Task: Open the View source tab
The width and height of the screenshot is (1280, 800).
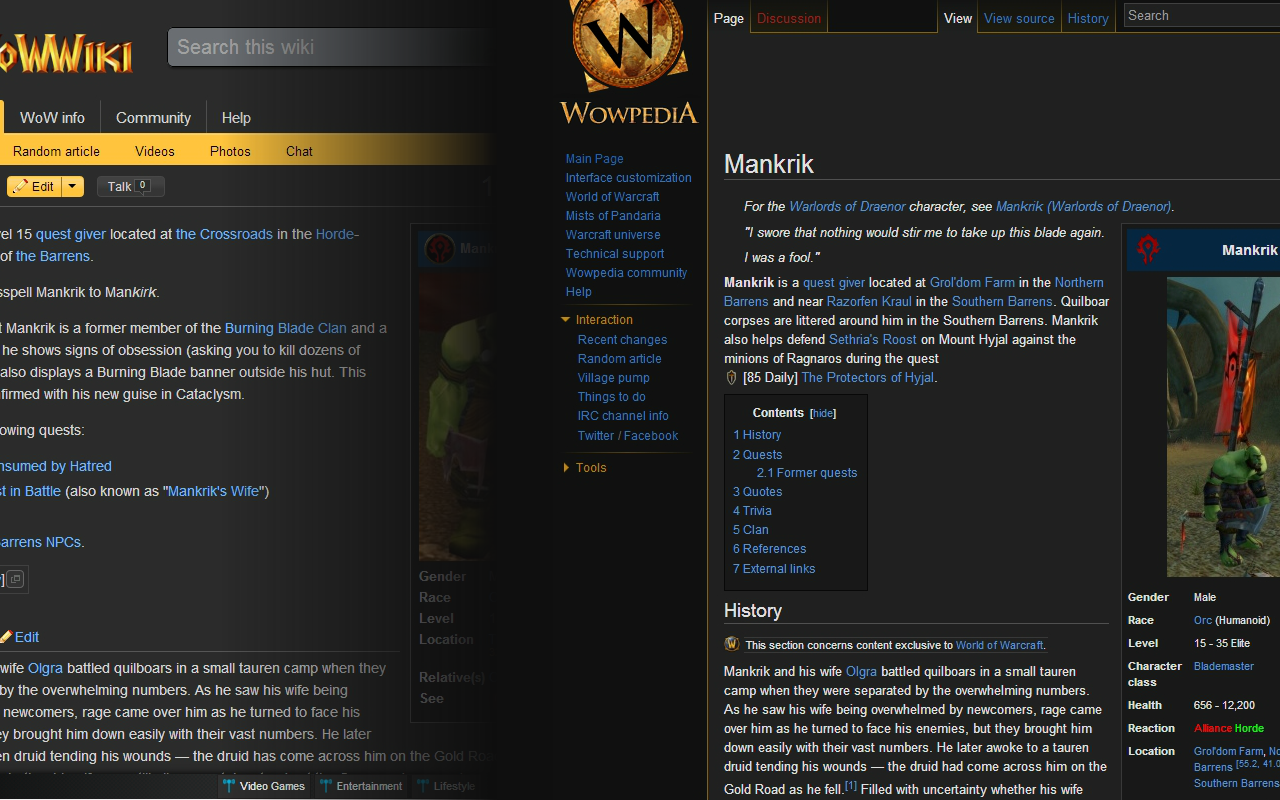Action: [1019, 18]
